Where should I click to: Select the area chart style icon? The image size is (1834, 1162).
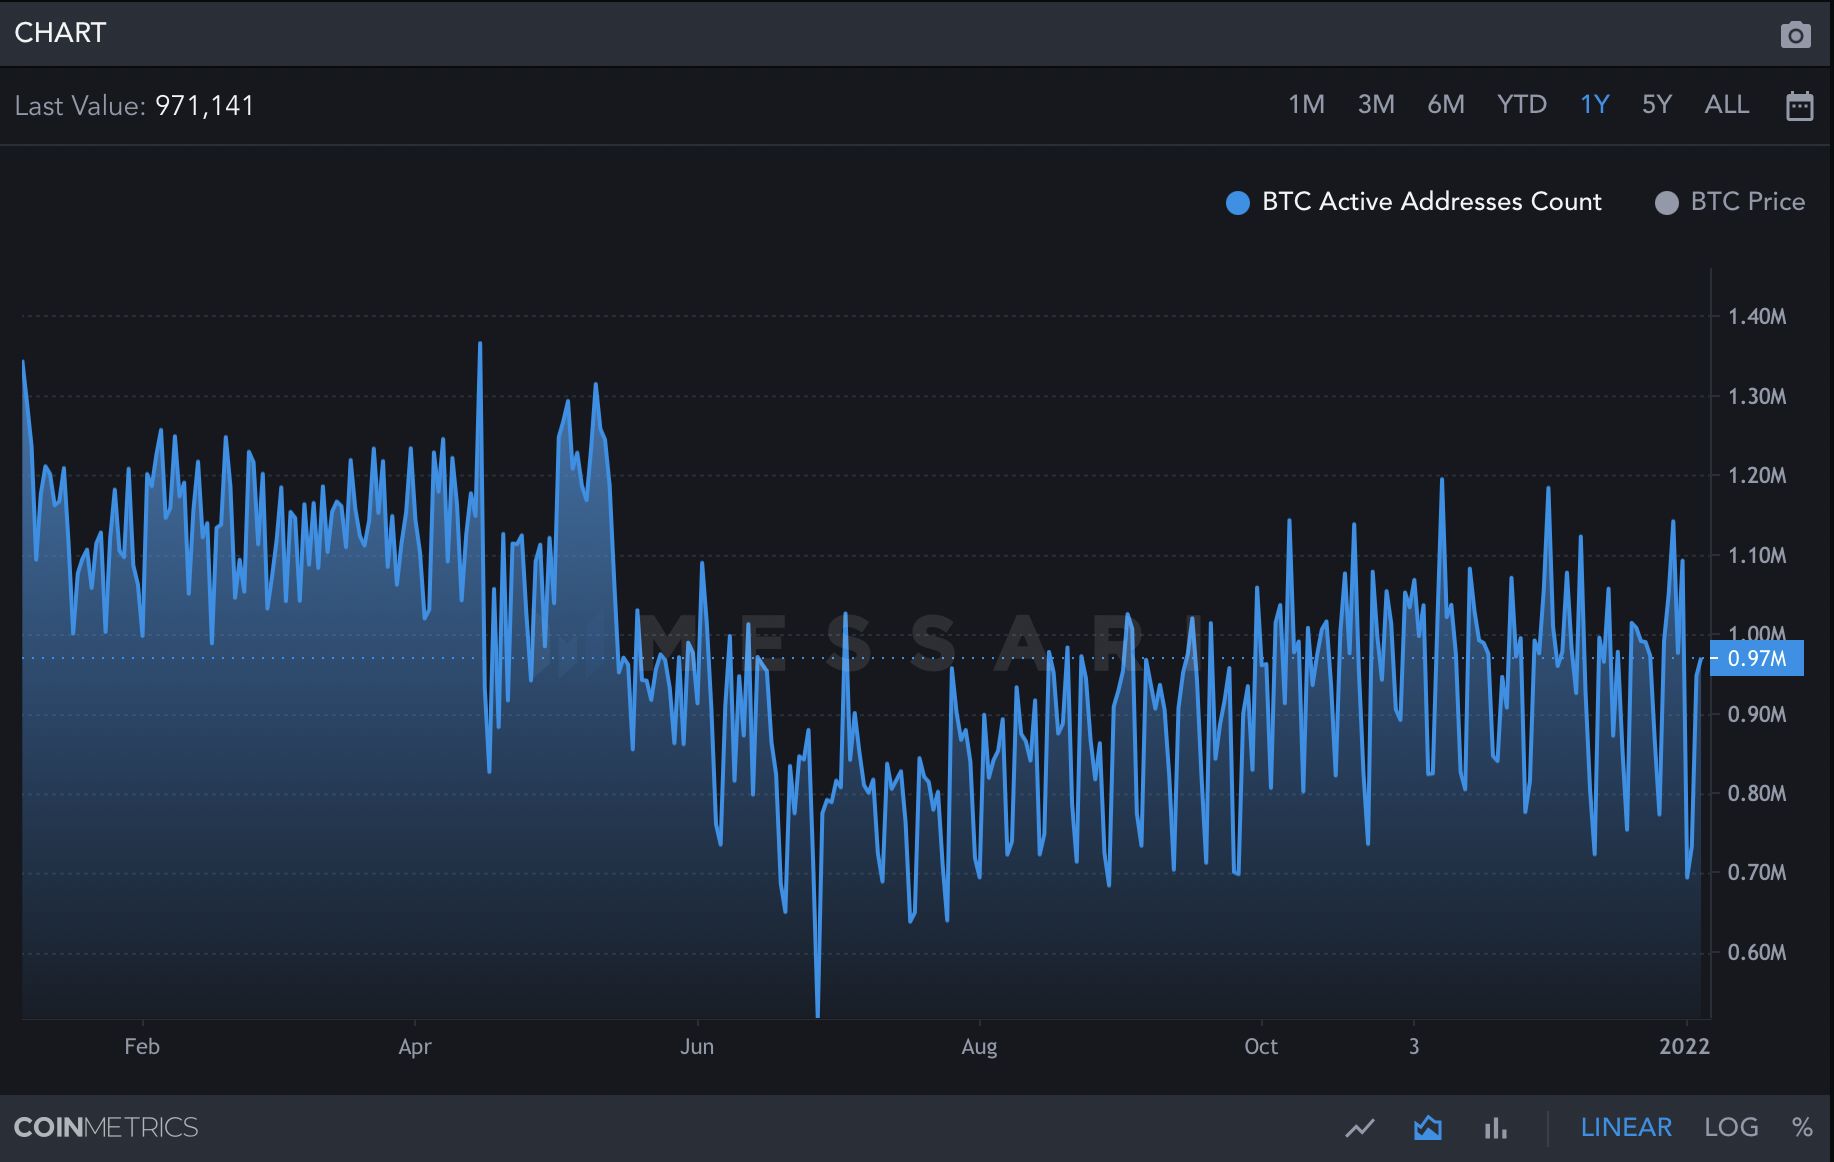[x=1428, y=1127]
